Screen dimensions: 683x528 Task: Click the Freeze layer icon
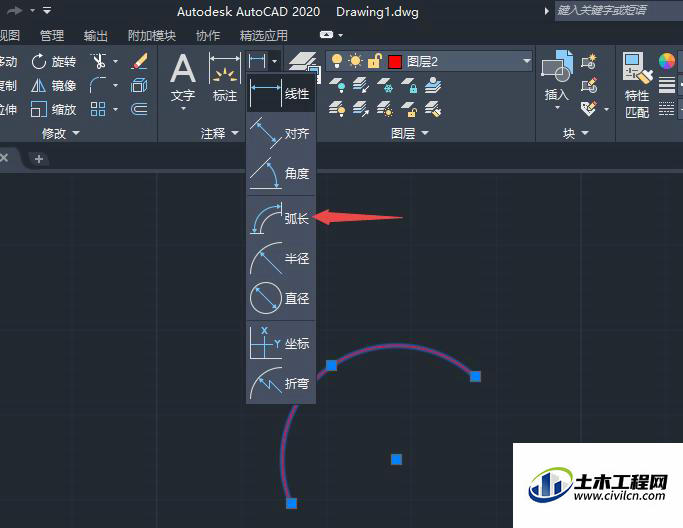coord(385,86)
